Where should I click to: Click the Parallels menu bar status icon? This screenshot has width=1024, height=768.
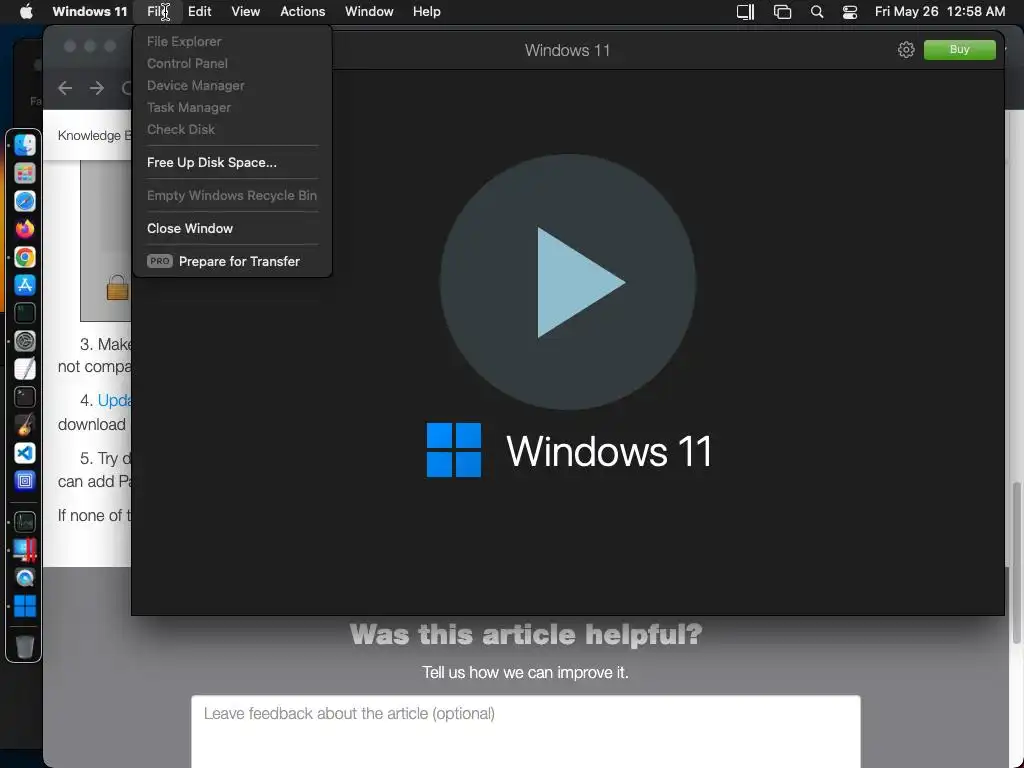(x=745, y=12)
